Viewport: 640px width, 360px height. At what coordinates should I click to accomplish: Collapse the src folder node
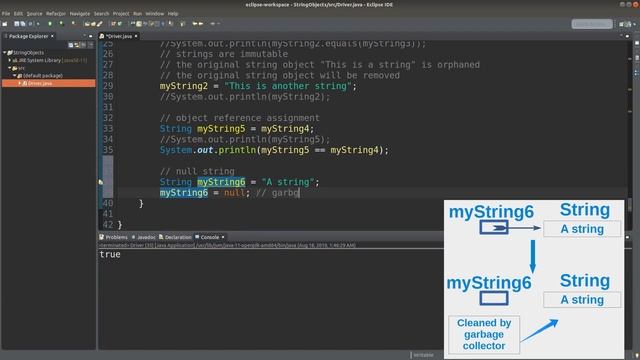click(x=10, y=68)
